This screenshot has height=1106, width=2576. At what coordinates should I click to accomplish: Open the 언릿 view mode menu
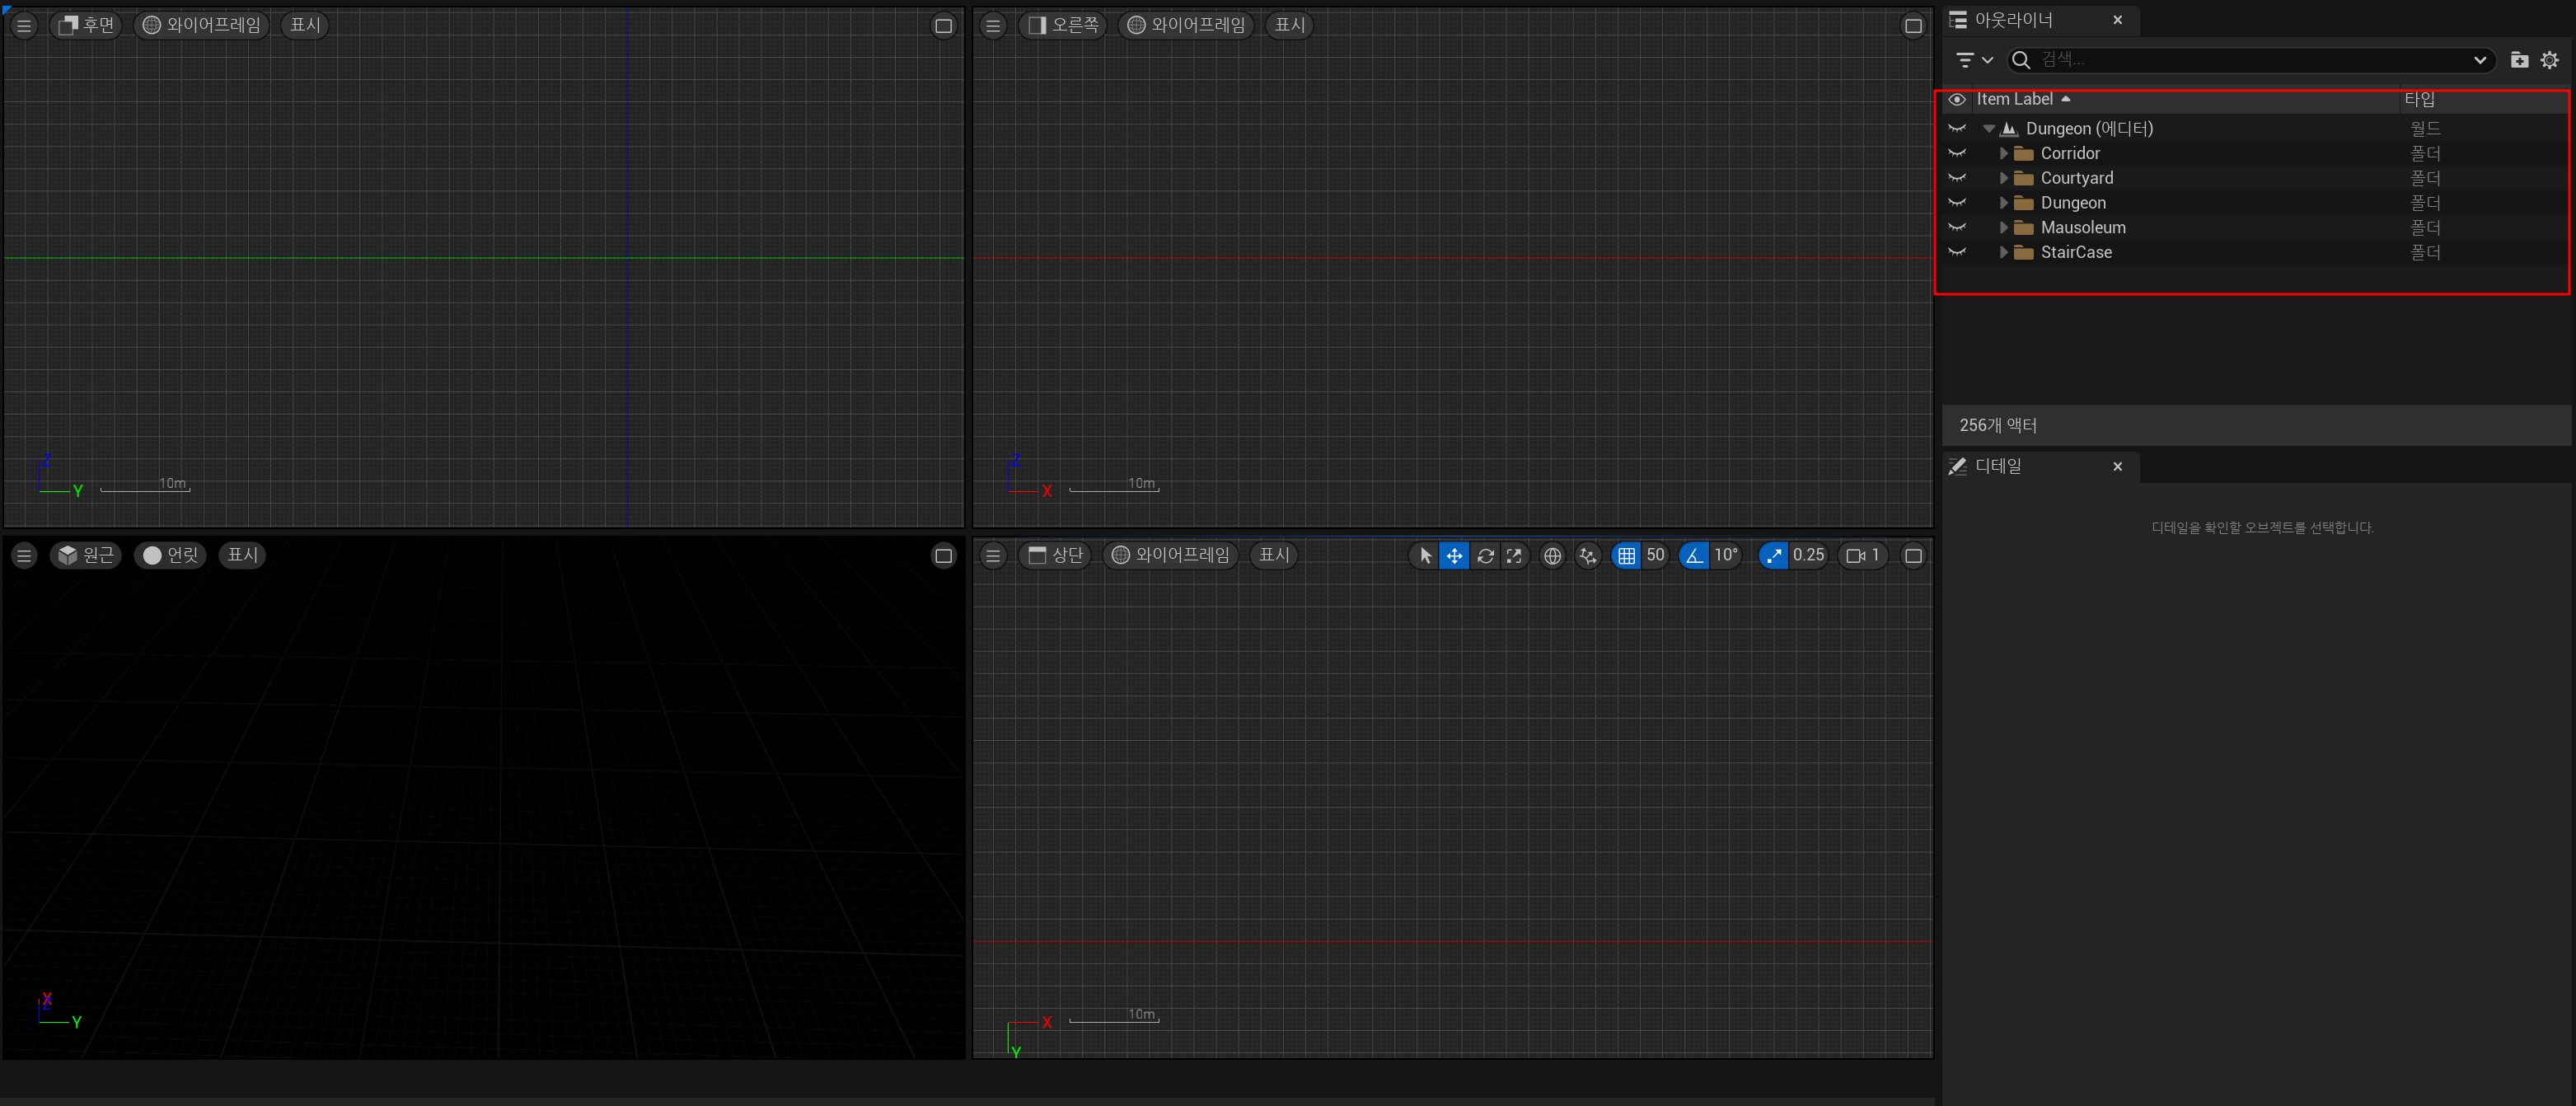[x=170, y=555]
